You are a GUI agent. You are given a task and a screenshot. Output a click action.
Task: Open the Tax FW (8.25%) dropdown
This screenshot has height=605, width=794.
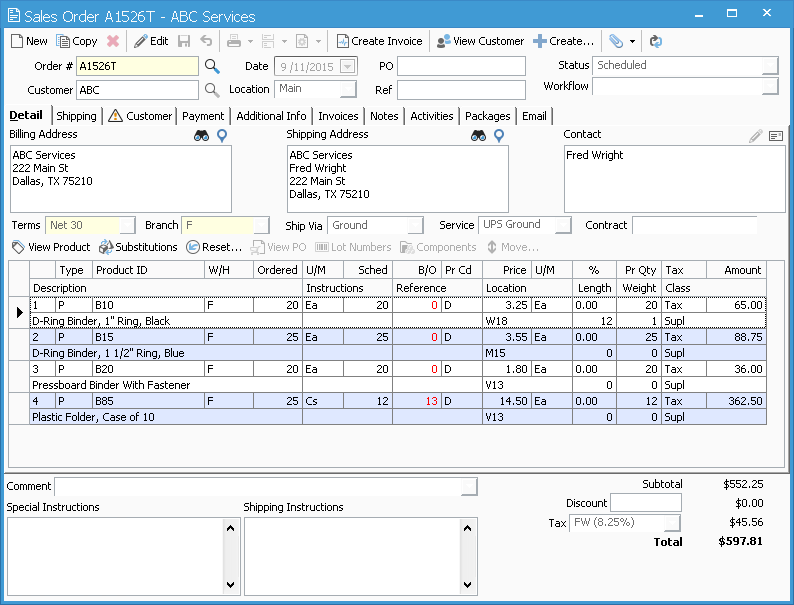click(x=672, y=522)
